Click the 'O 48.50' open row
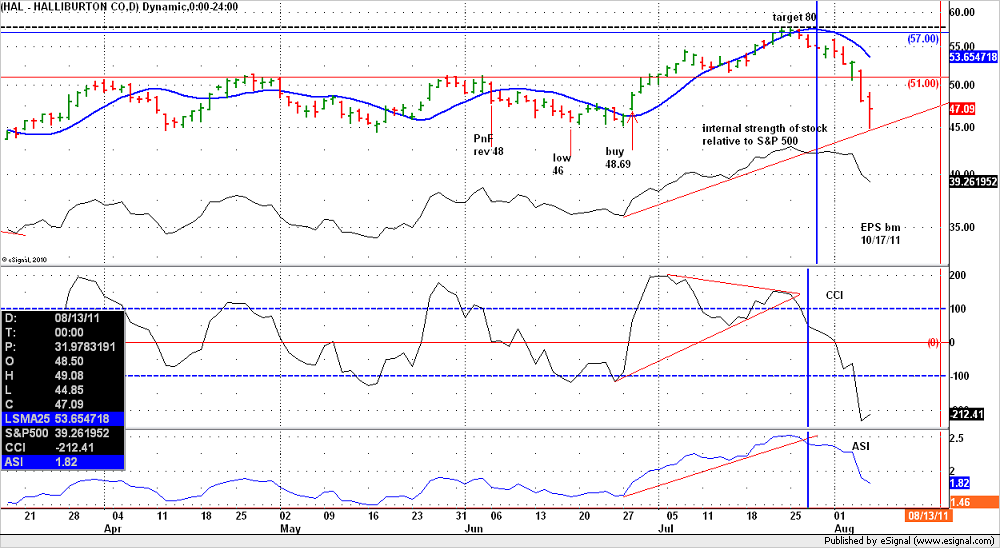The width and height of the screenshot is (1000, 548). 63,360
